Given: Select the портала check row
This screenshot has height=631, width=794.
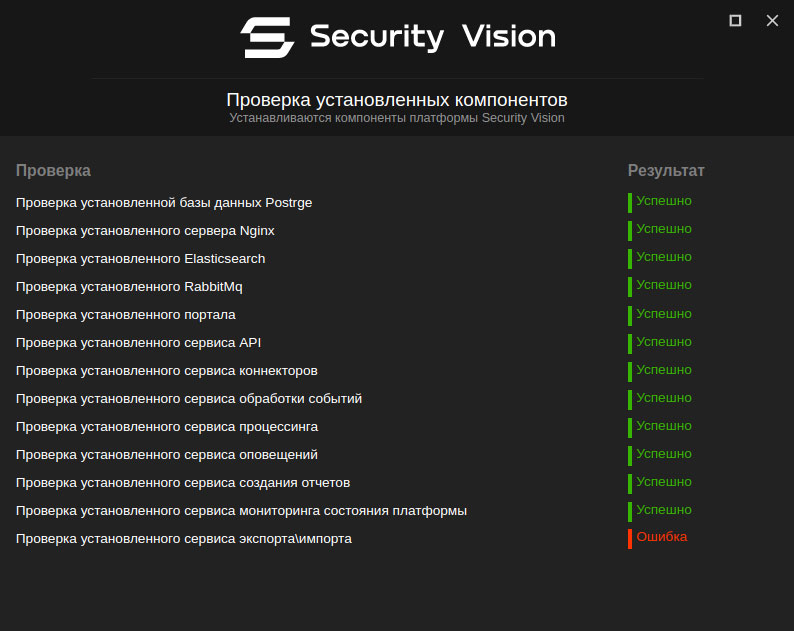Looking at the screenshot, I should tap(126, 315).
